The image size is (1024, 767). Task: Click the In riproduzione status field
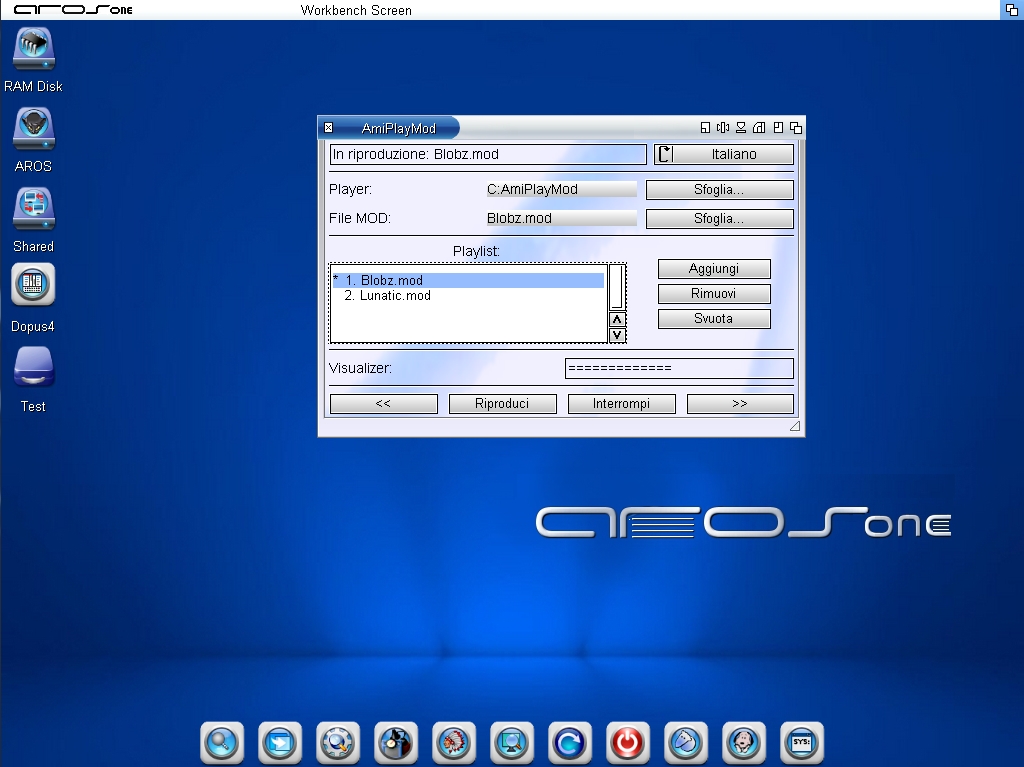coord(488,154)
